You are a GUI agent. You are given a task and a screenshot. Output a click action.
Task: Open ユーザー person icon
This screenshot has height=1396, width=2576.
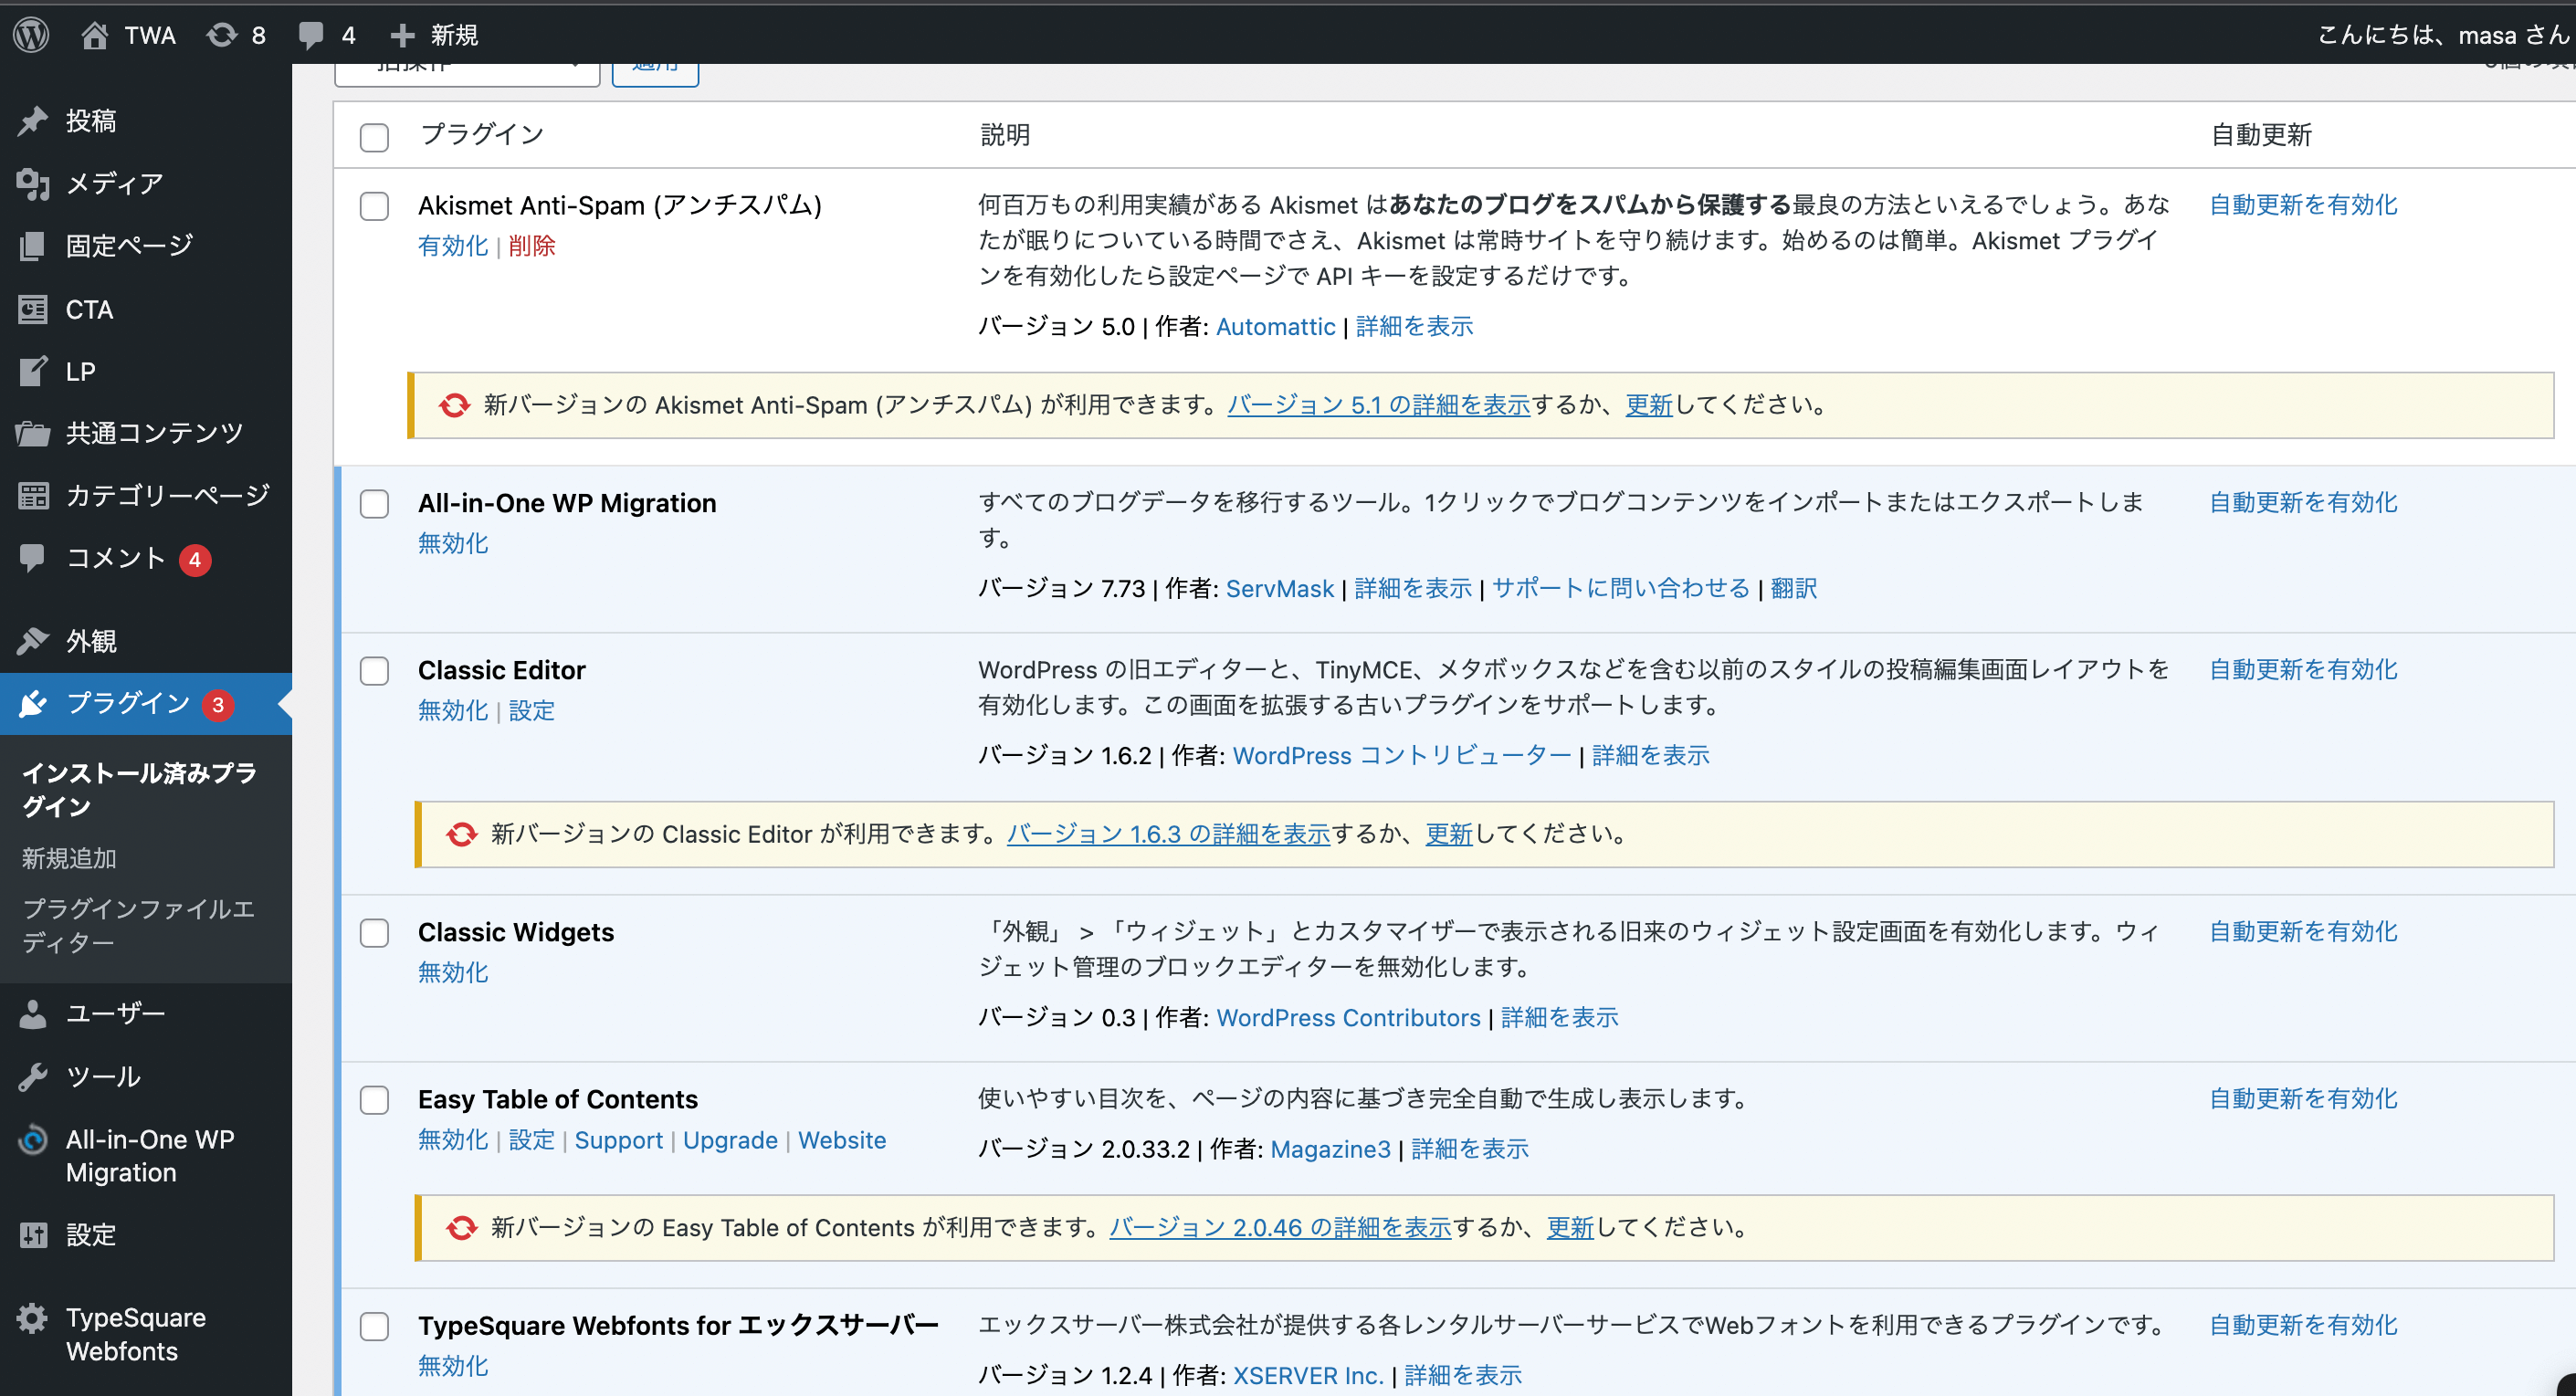click(x=33, y=1014)
